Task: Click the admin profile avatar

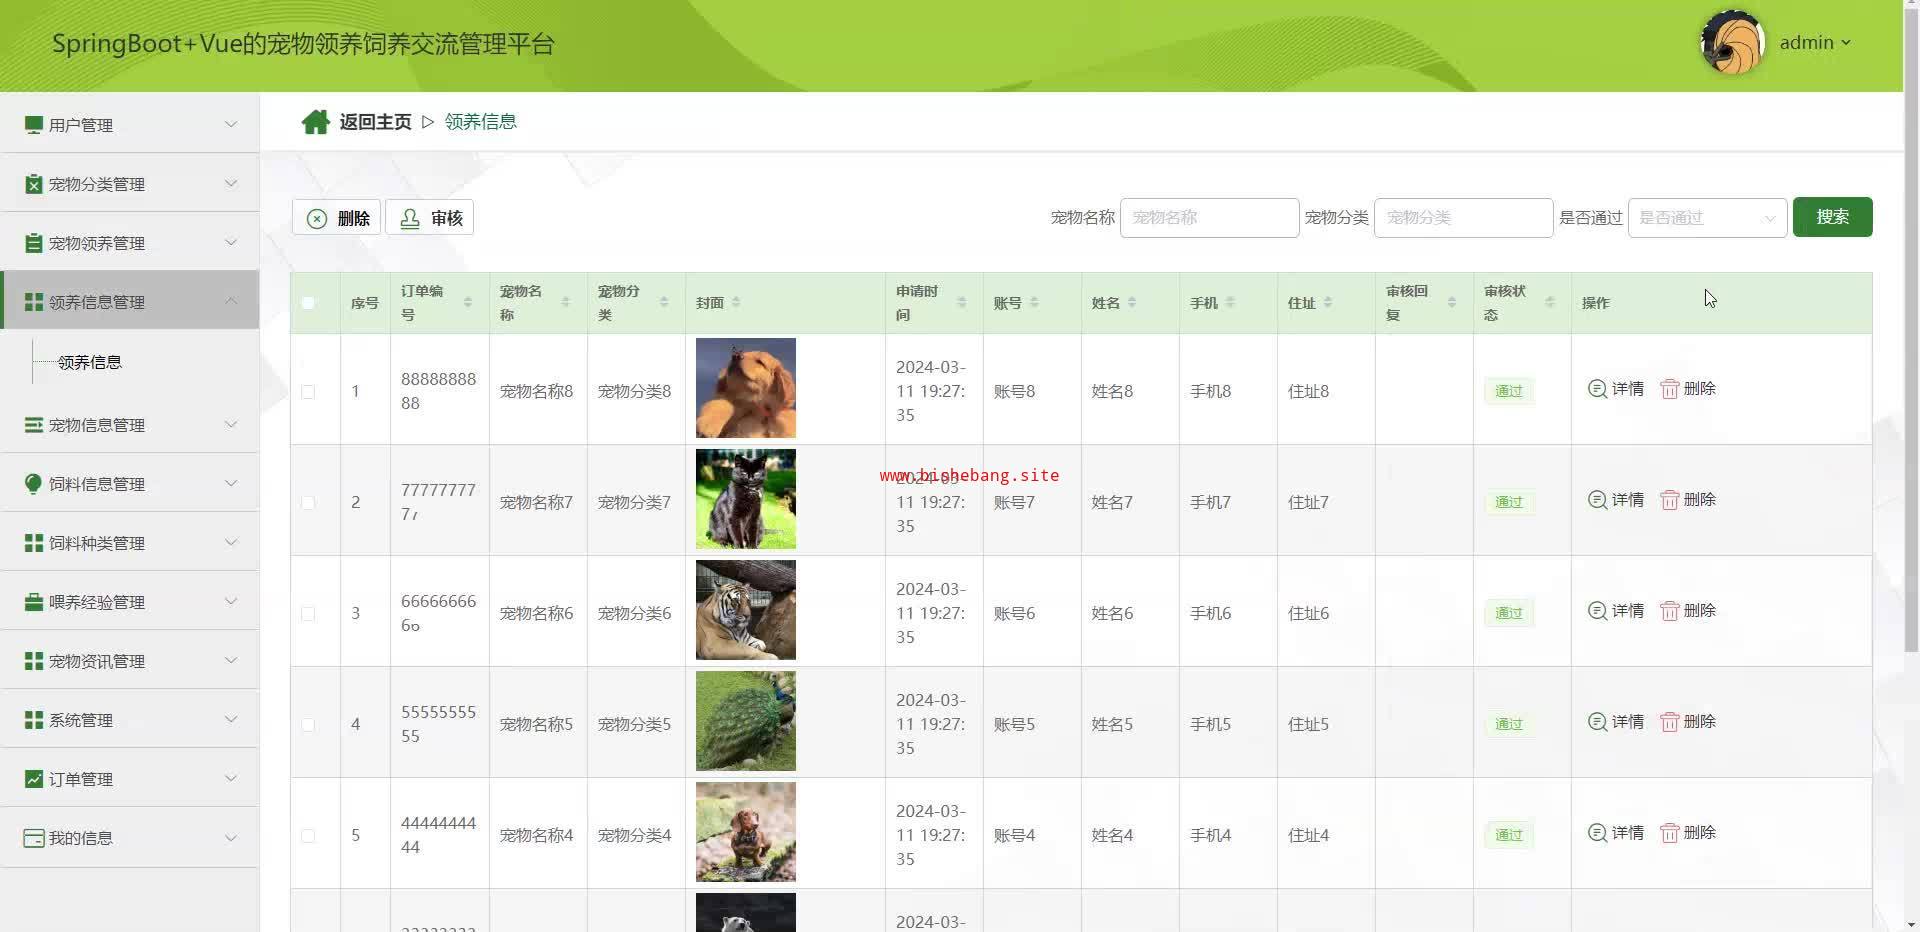Action: 1732,43
